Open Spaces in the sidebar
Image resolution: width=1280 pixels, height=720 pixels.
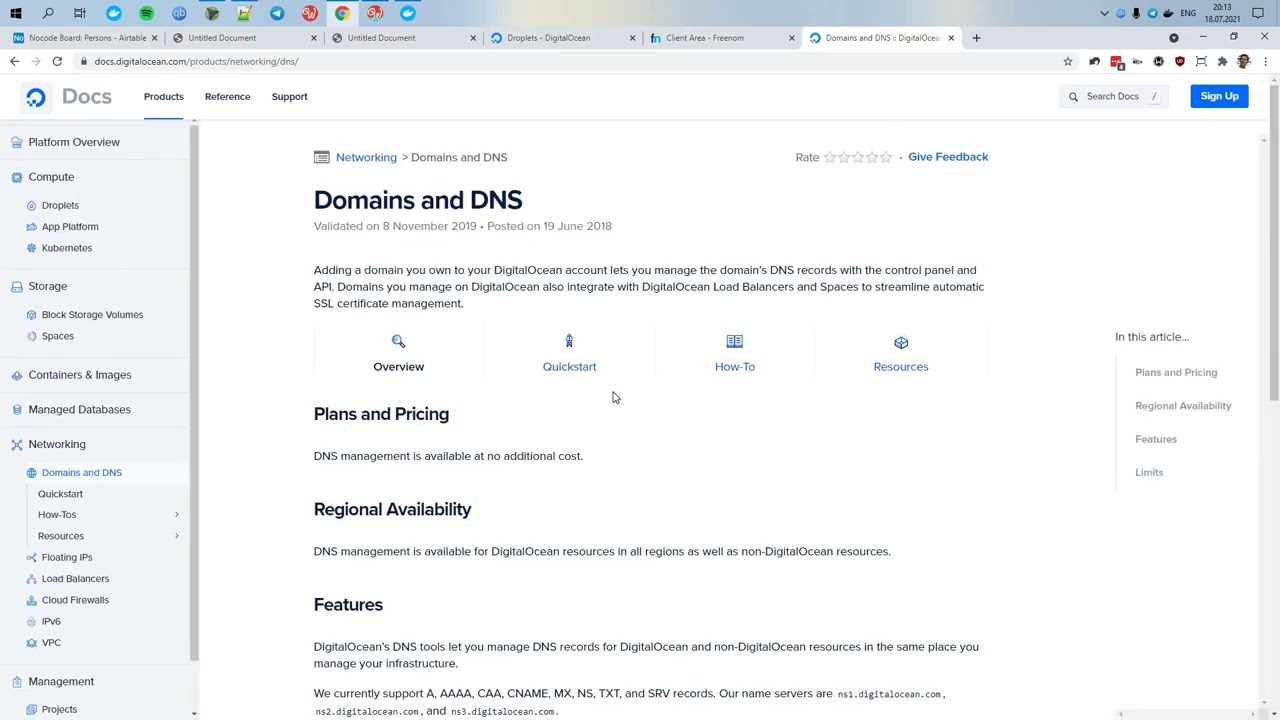pos(58,336)
